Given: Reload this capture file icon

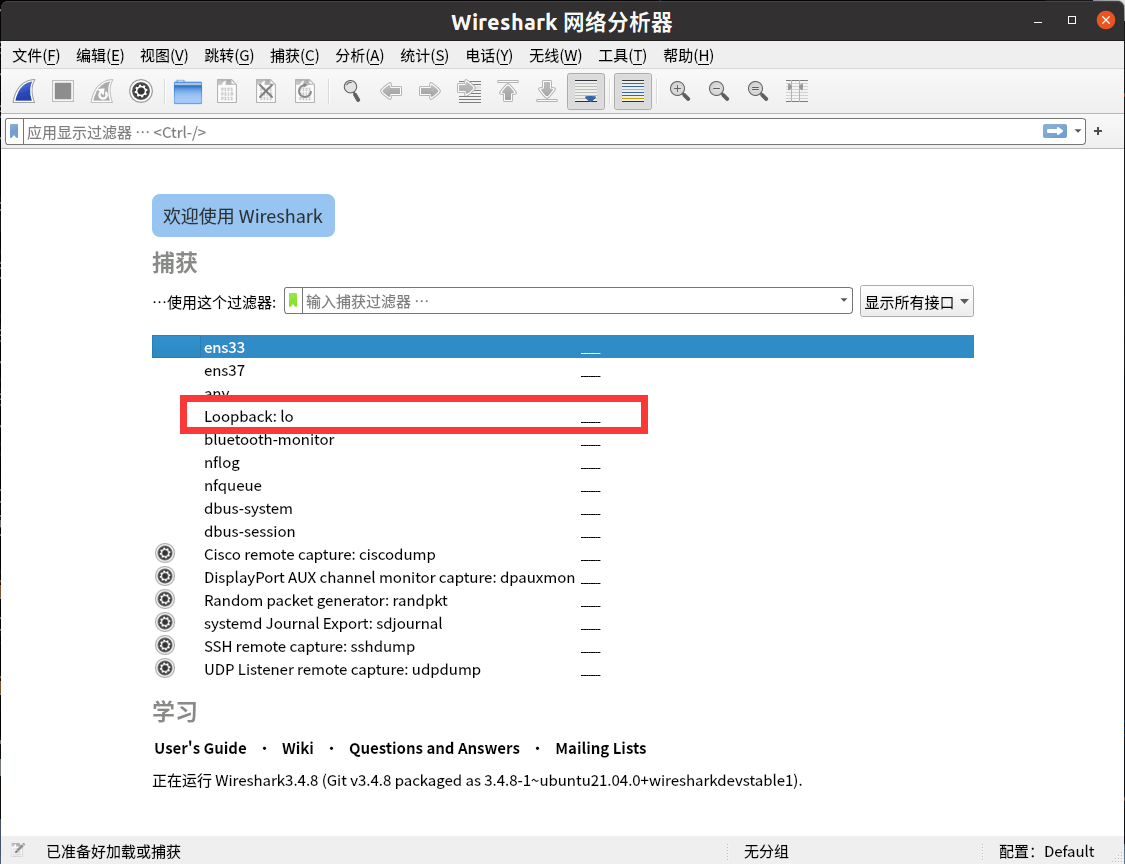Looking at the screenshot, I should 305,91.
